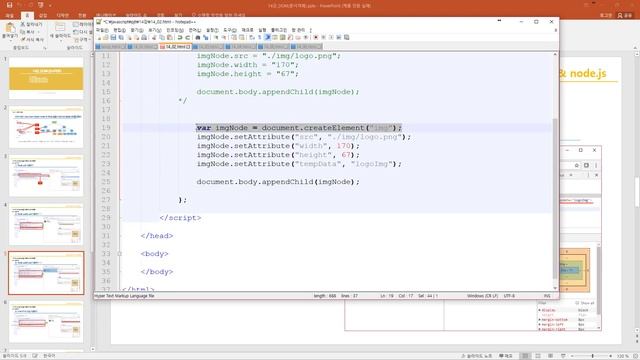
Task: Open the Encoding (인코딩) menu in Notepad++
Action: (175, 30)
